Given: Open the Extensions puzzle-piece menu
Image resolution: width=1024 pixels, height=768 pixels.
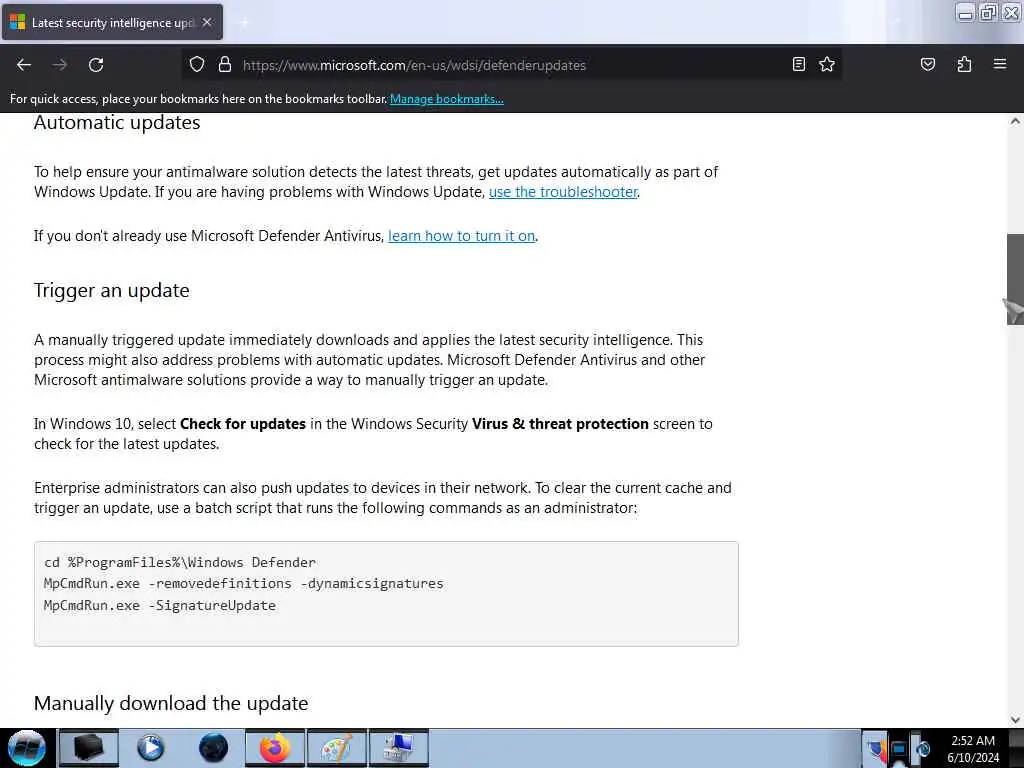Looking at the screenshot, I should click(964, 64).
